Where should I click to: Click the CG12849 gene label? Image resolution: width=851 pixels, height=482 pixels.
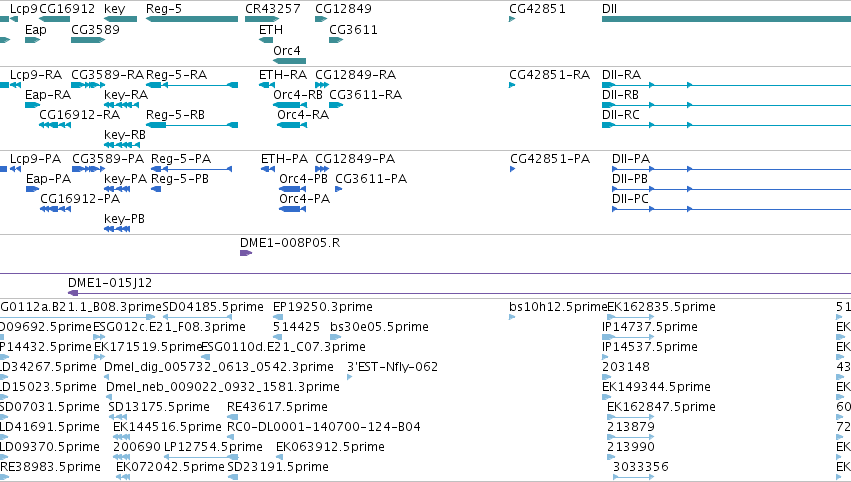pos(344,9)
